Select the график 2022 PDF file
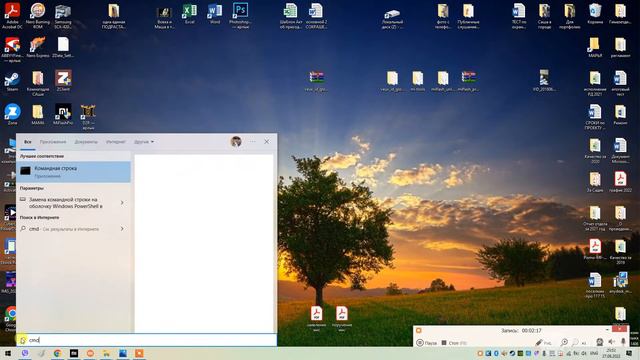The image size is (640, 360). point(620,182)
